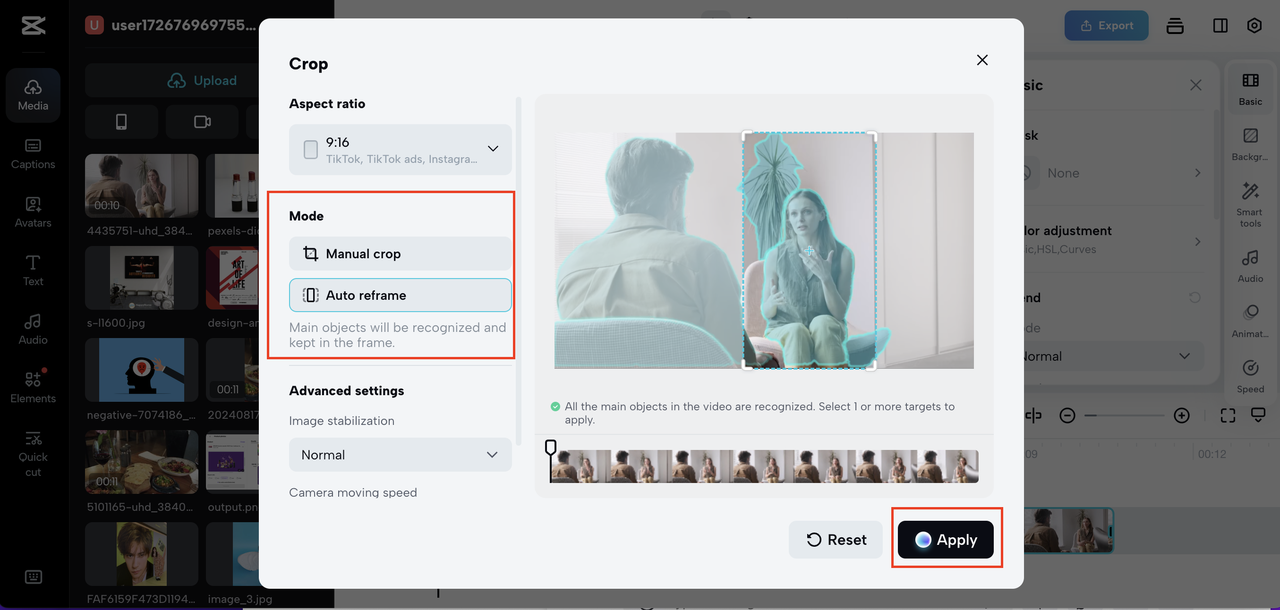Open settings hexagon icon at top right
This screenshot has width=1280, height=610.
coord(1254,25)
